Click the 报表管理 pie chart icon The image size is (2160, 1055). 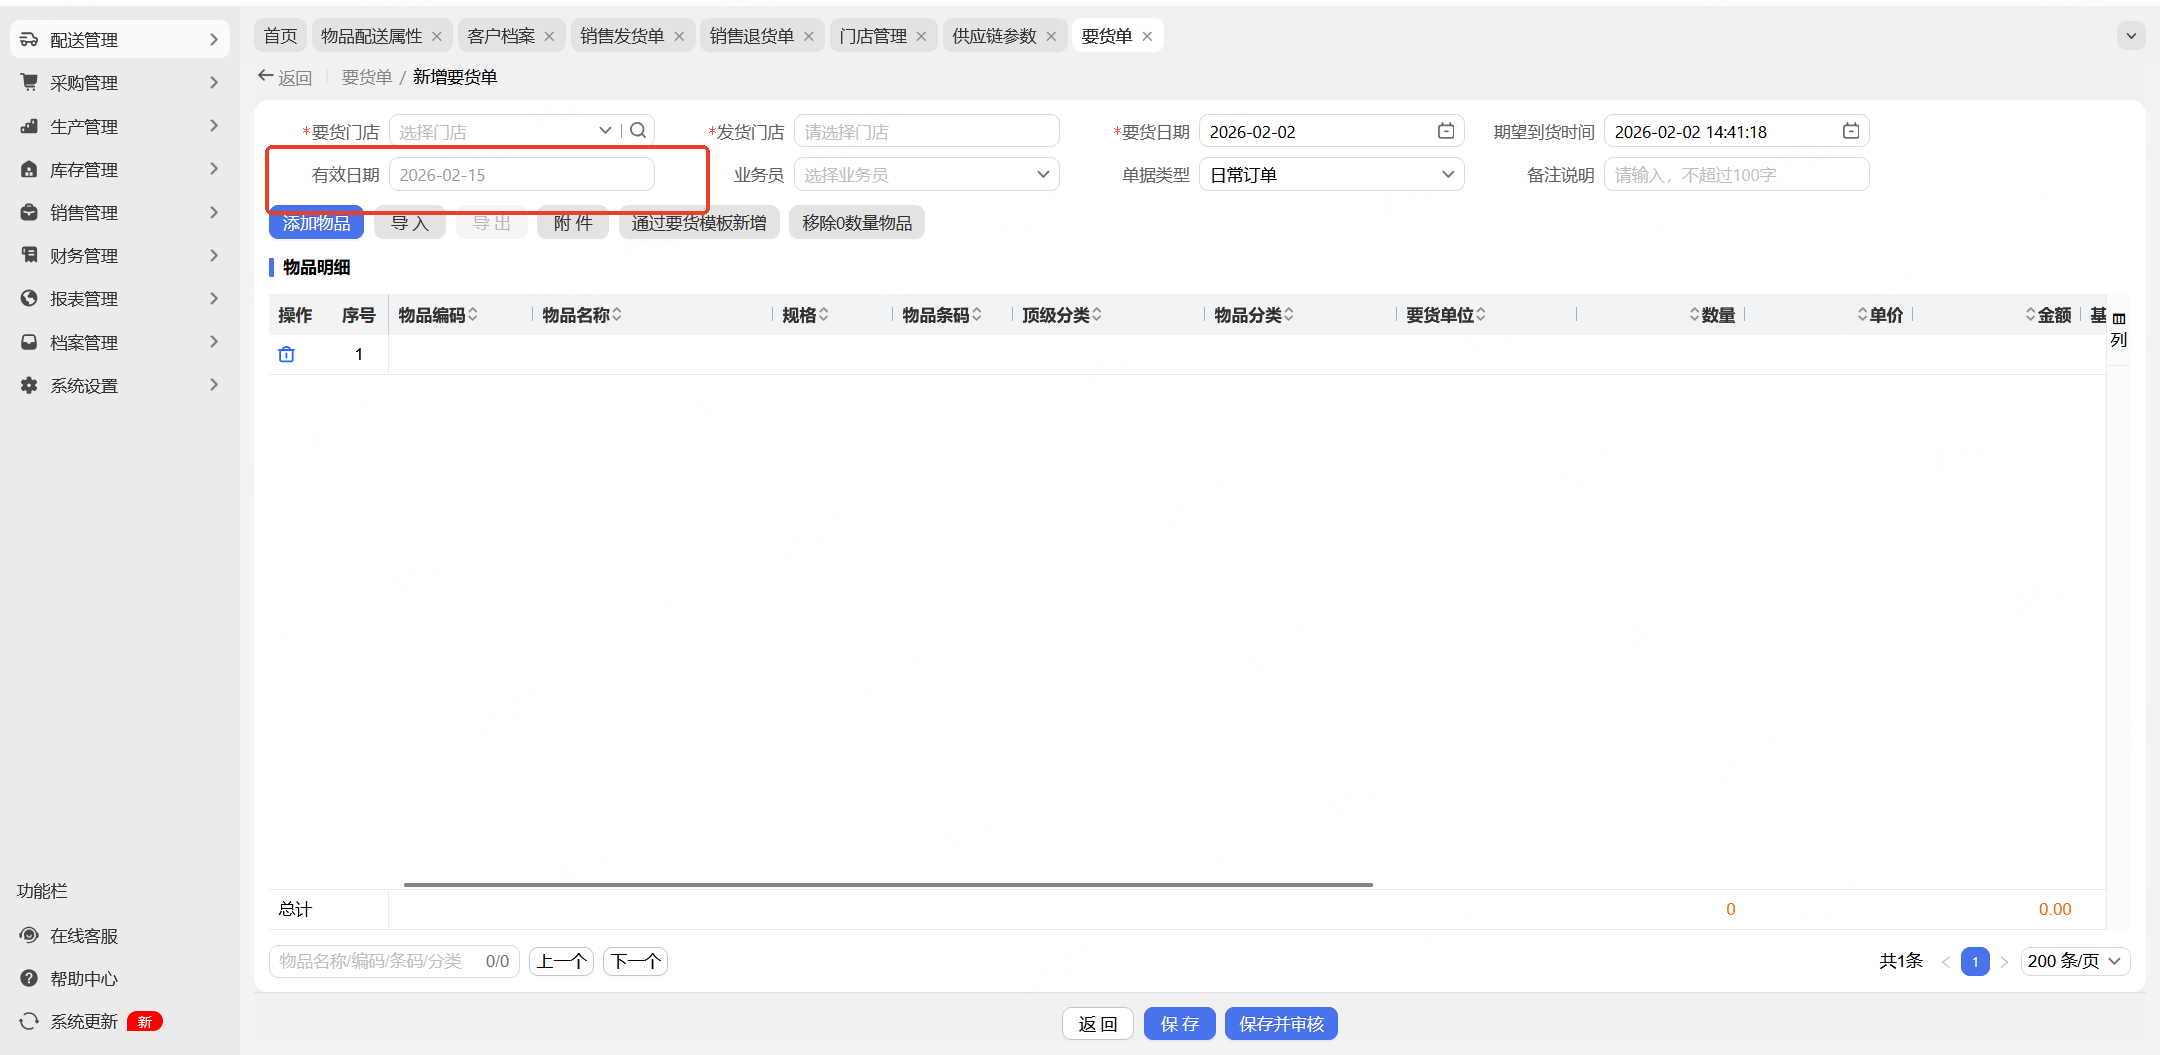(29, 299)
